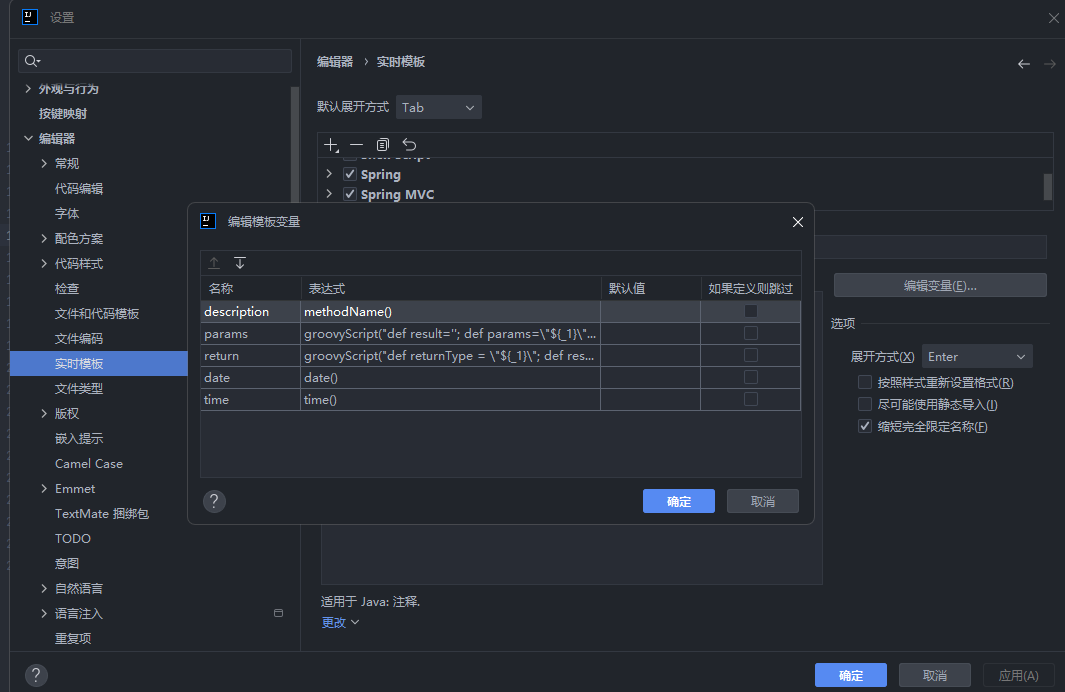
Task: Confirm with 确定 in variables dialog
Action: point(679,501)
